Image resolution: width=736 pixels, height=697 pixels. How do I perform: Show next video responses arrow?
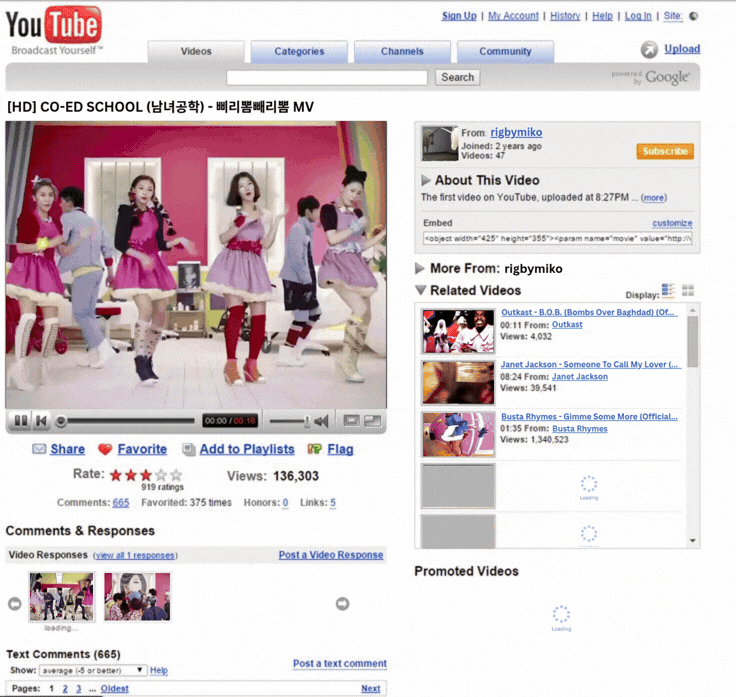[x=342, y=604]
